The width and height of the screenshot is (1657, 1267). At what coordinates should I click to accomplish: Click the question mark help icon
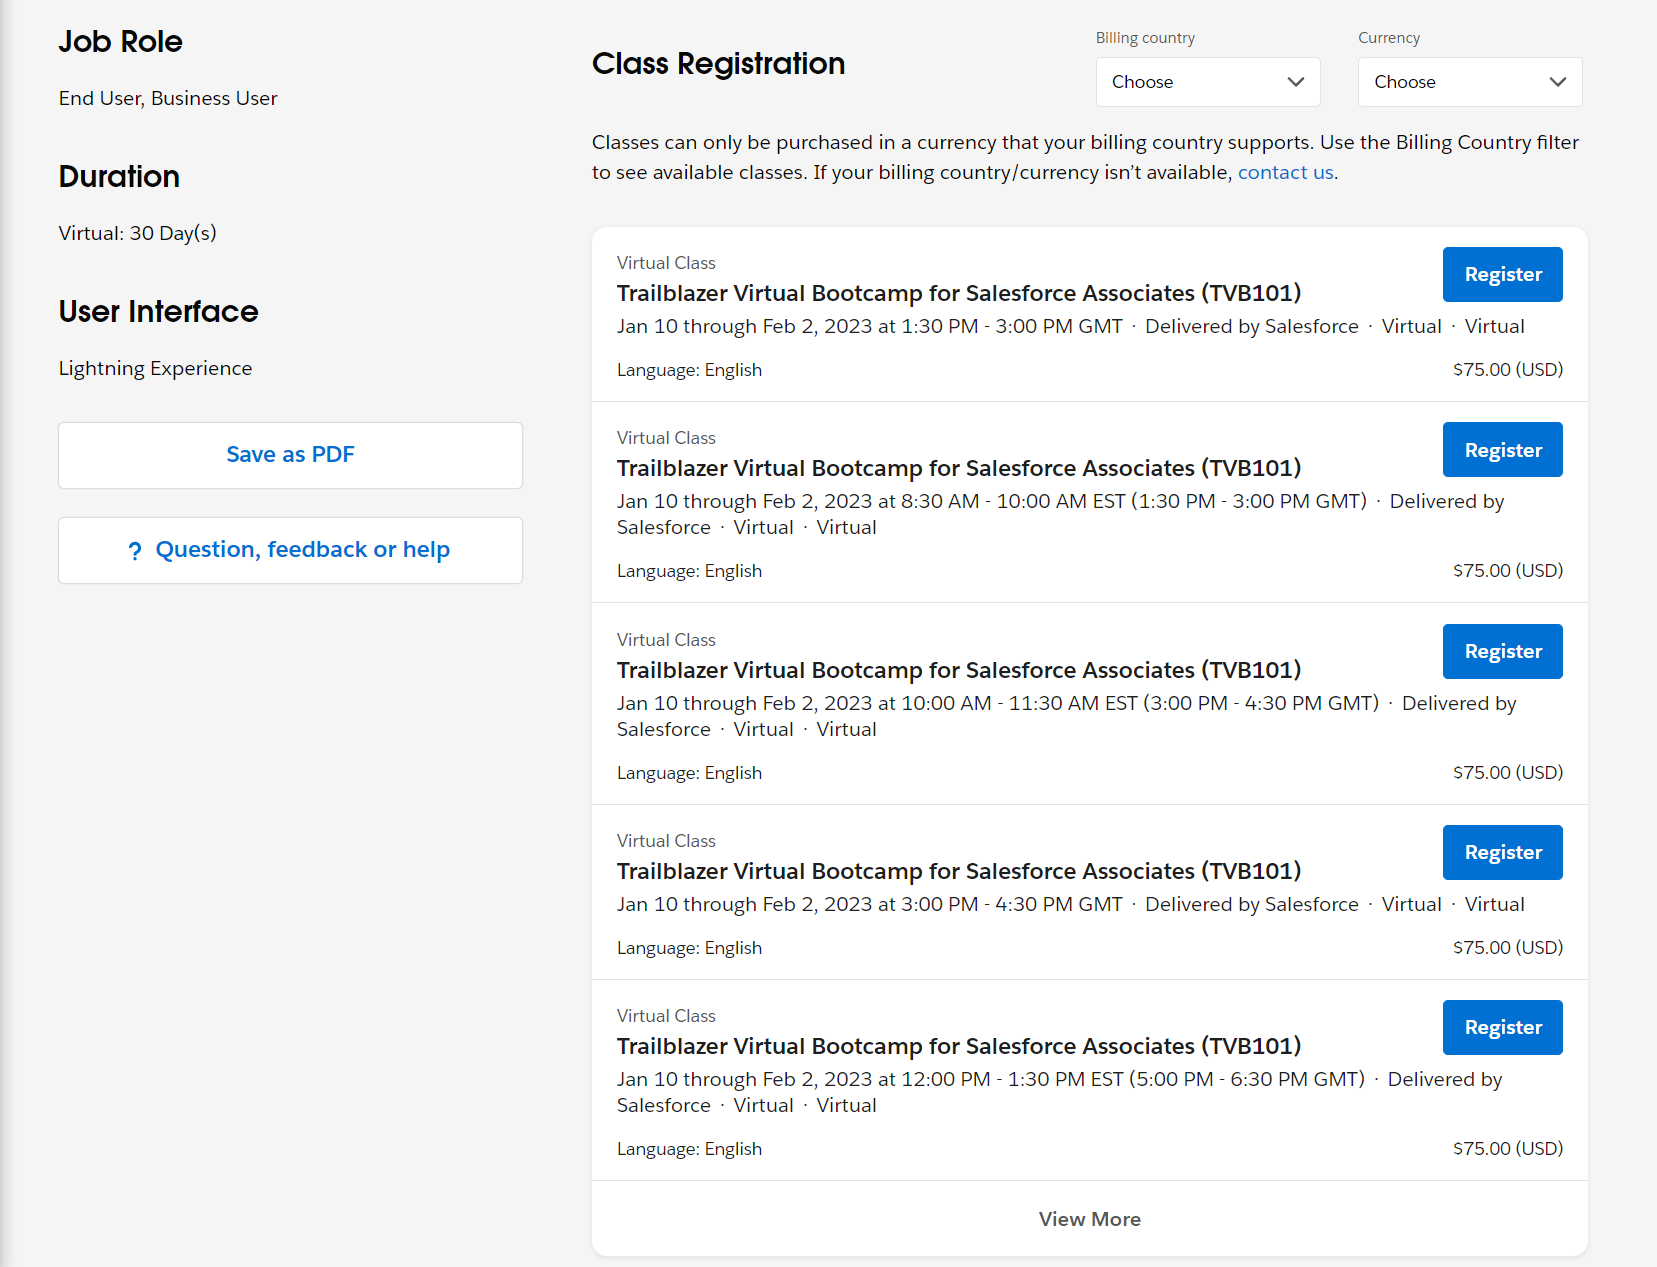coord(135,551)
